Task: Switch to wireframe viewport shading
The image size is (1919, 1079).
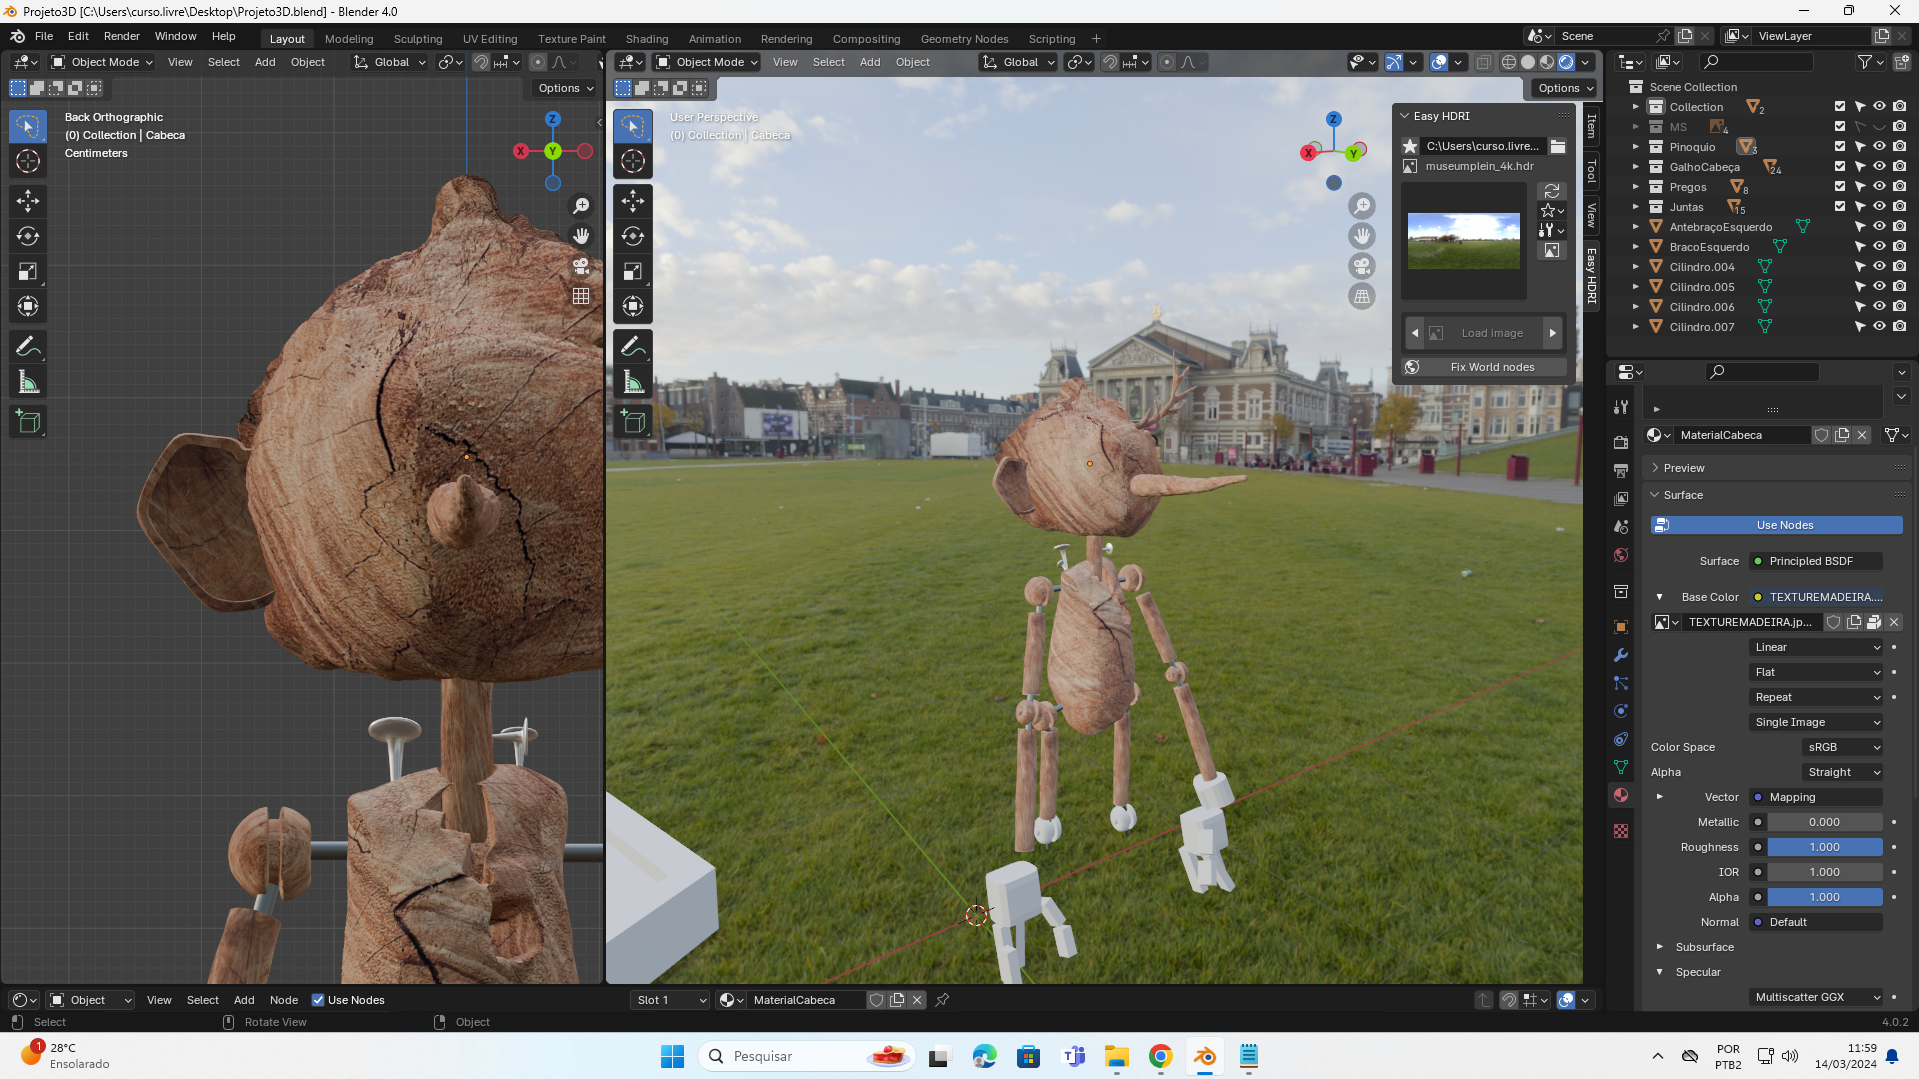Action: point(1509,62)
